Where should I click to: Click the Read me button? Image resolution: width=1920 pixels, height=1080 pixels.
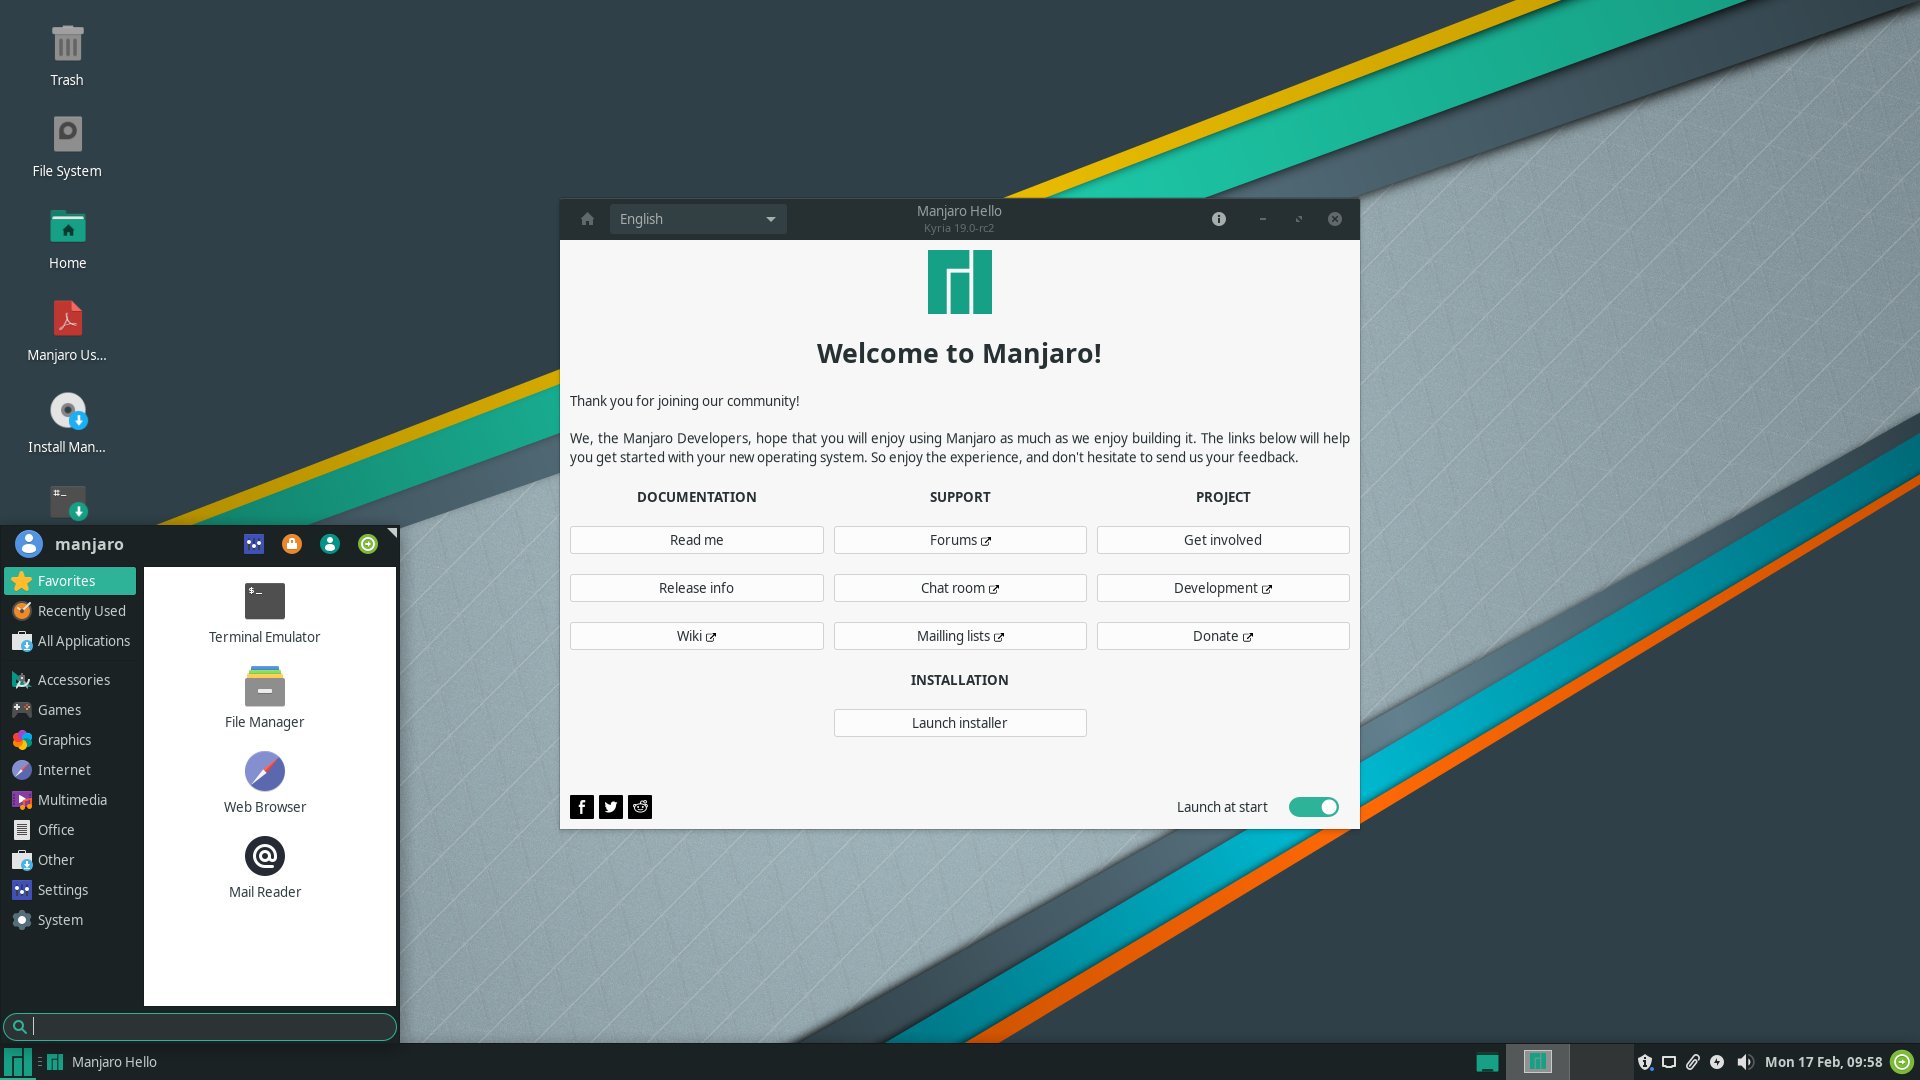696,539
